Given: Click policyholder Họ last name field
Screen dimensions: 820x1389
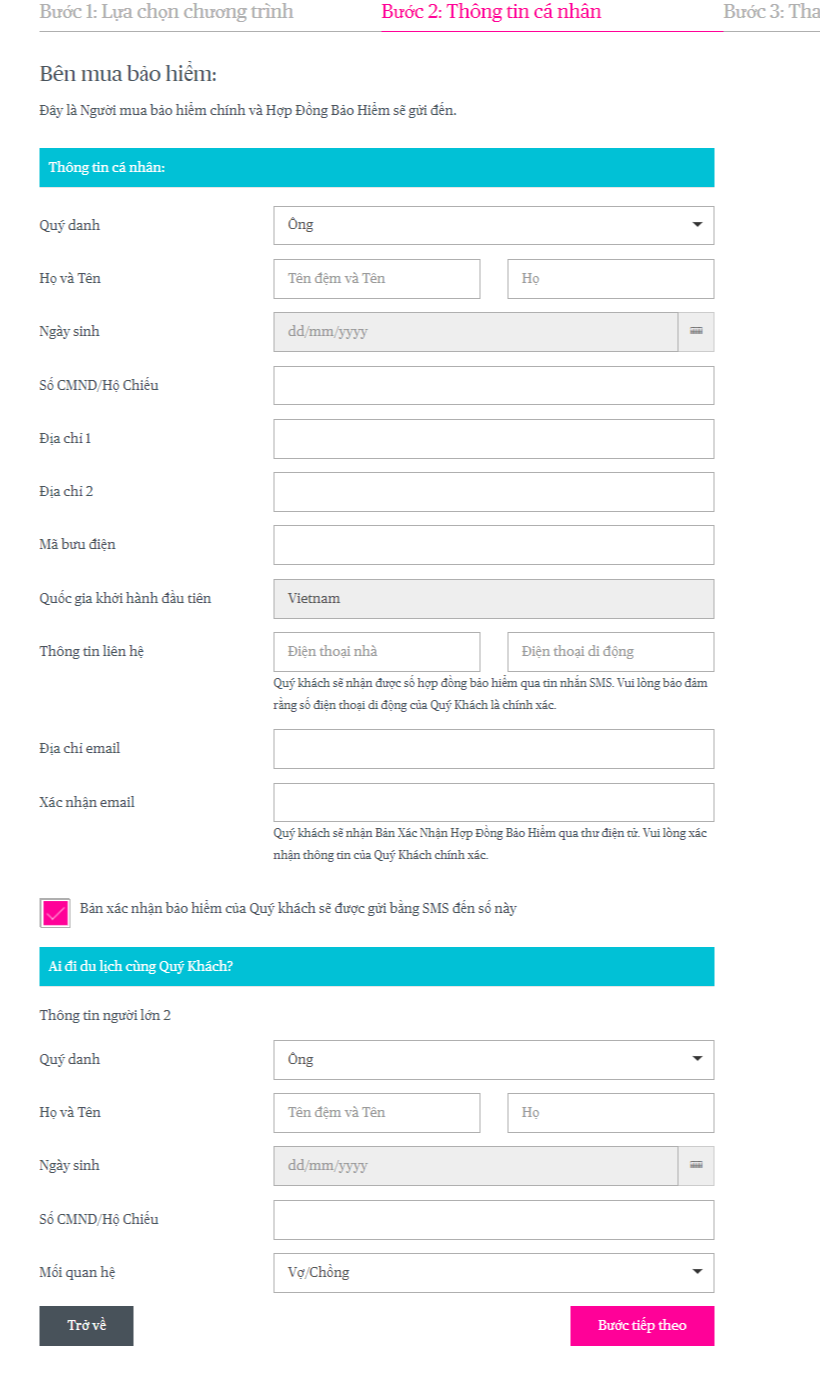Looking at the screenshot, I should pos(611,279).
